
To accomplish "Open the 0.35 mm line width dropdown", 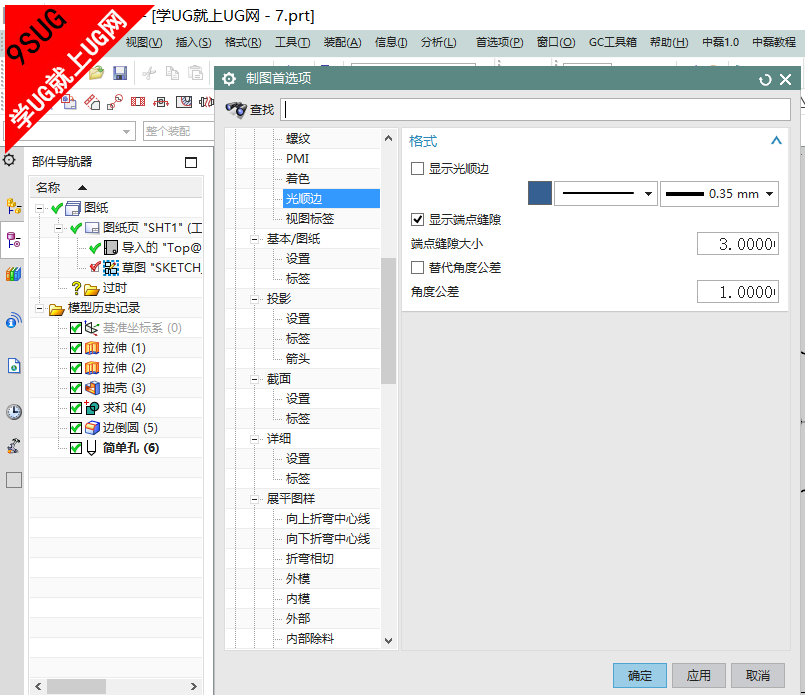I will 719,194.
